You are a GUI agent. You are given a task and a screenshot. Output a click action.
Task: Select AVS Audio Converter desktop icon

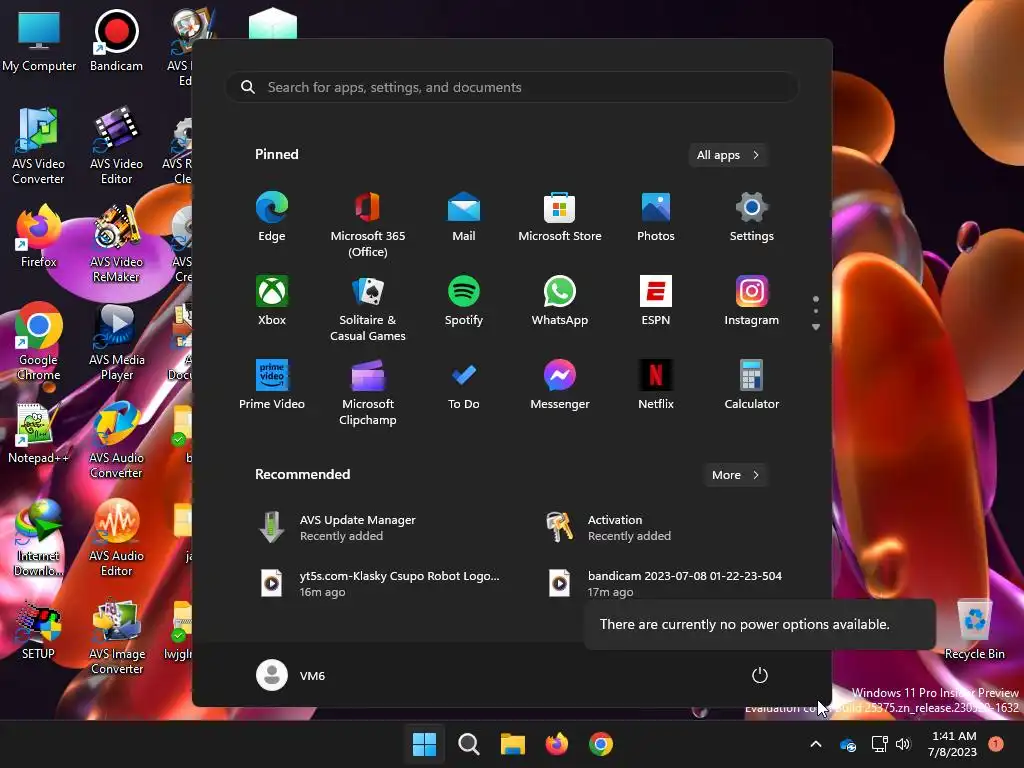(116, 440)
